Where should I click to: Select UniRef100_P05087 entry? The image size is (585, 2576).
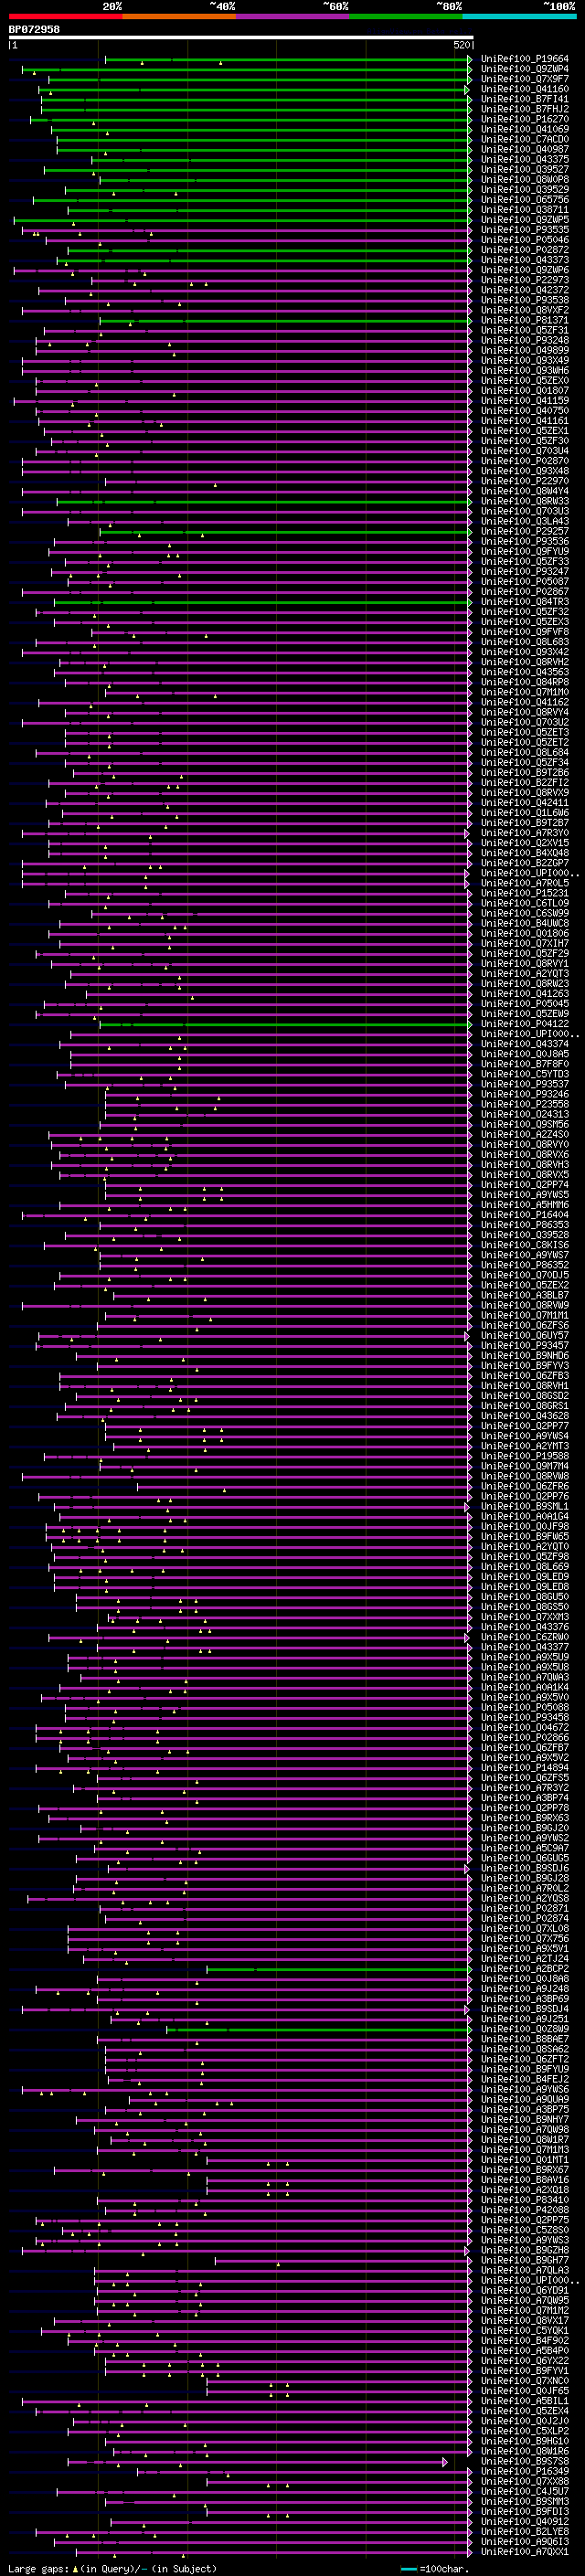tap(524, 582)
